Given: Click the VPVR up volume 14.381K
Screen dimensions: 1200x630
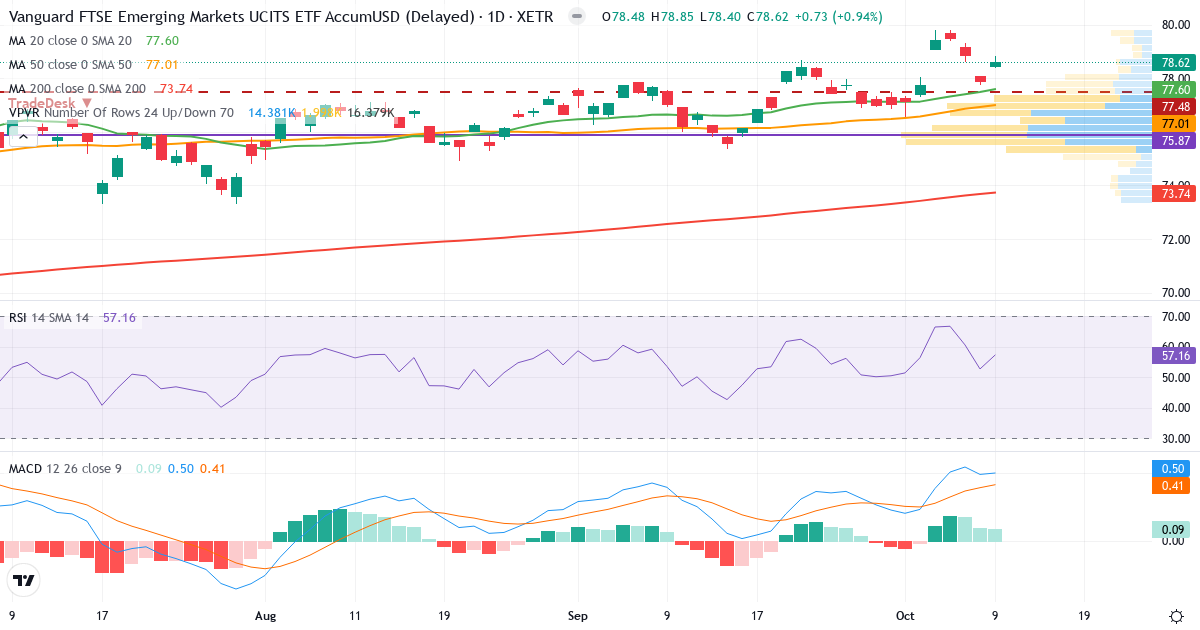Looking at the screenshot, I should click(x=272, y=113).
